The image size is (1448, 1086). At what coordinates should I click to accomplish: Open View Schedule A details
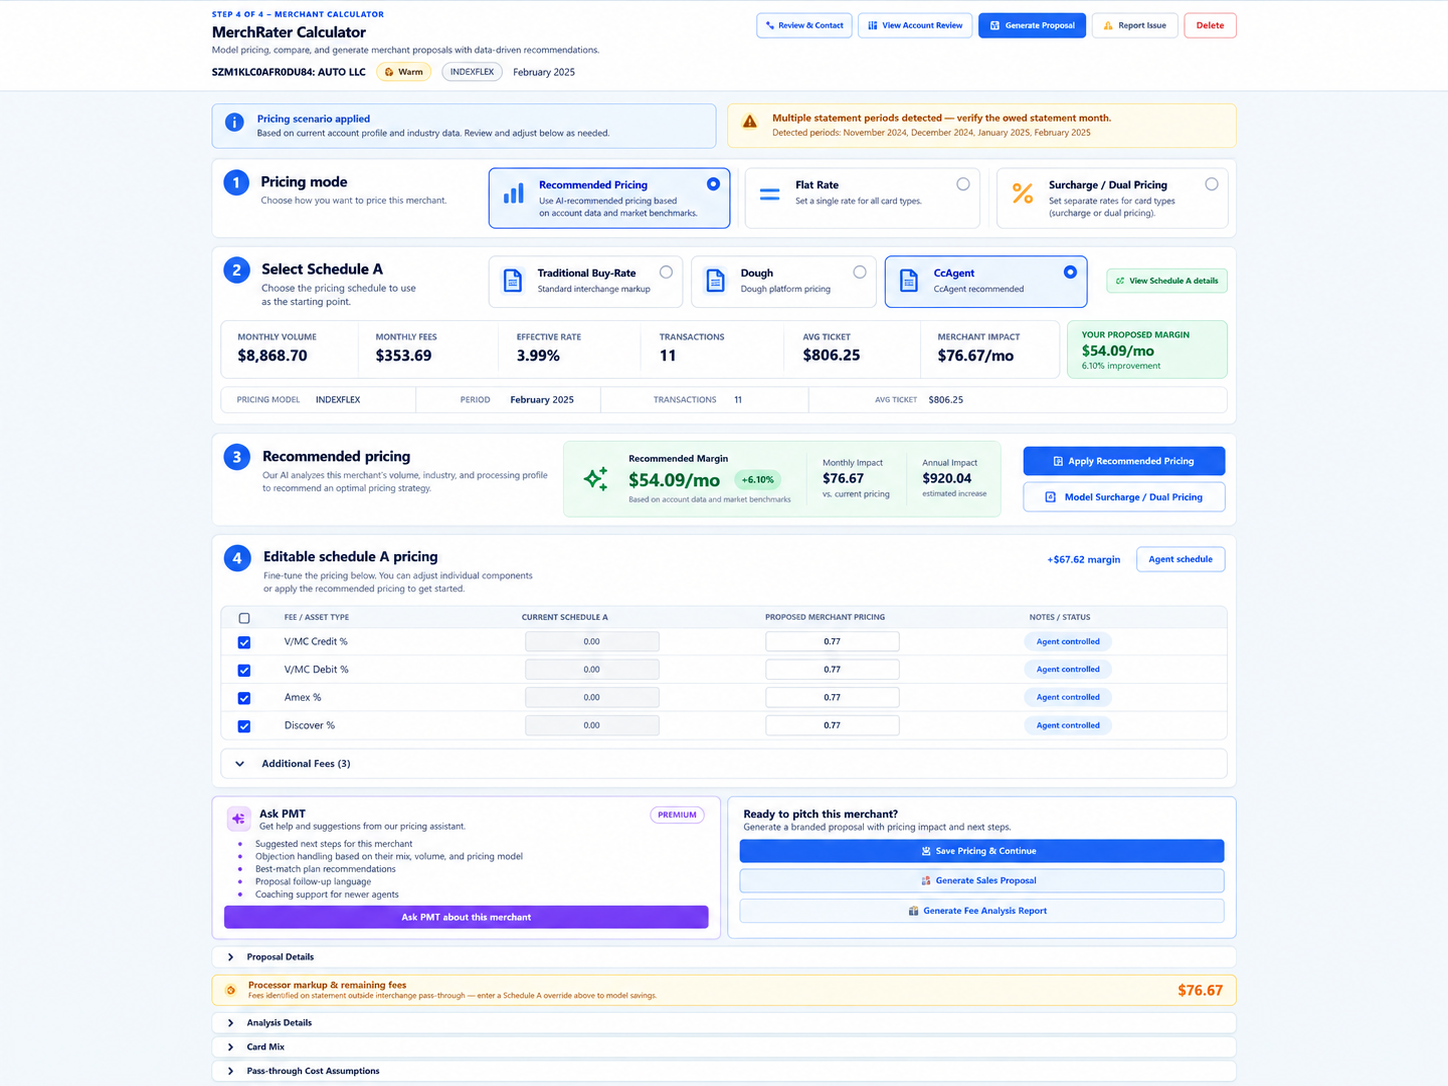click(x=1167, y=281)
